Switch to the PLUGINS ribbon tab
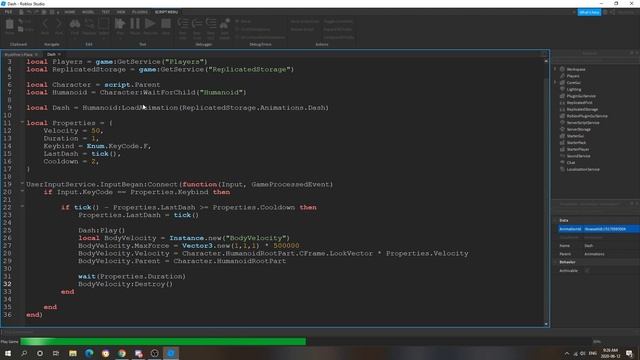This screenshot has height=360, width=640. click(x=140, y=12)
